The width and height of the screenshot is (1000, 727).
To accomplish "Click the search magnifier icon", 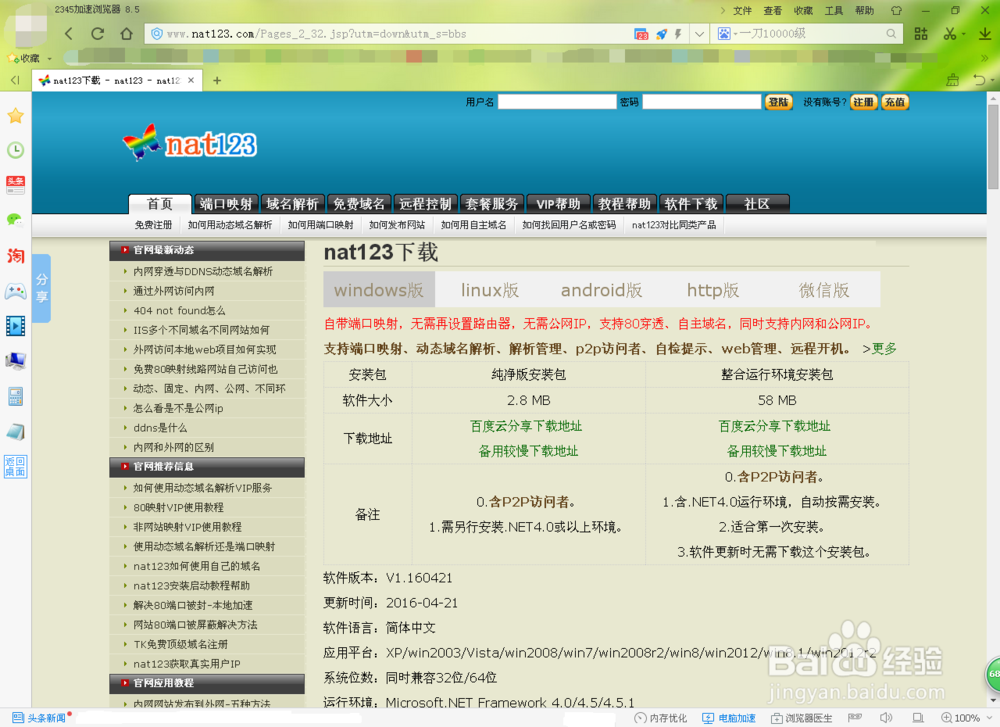I will (891, 34).
